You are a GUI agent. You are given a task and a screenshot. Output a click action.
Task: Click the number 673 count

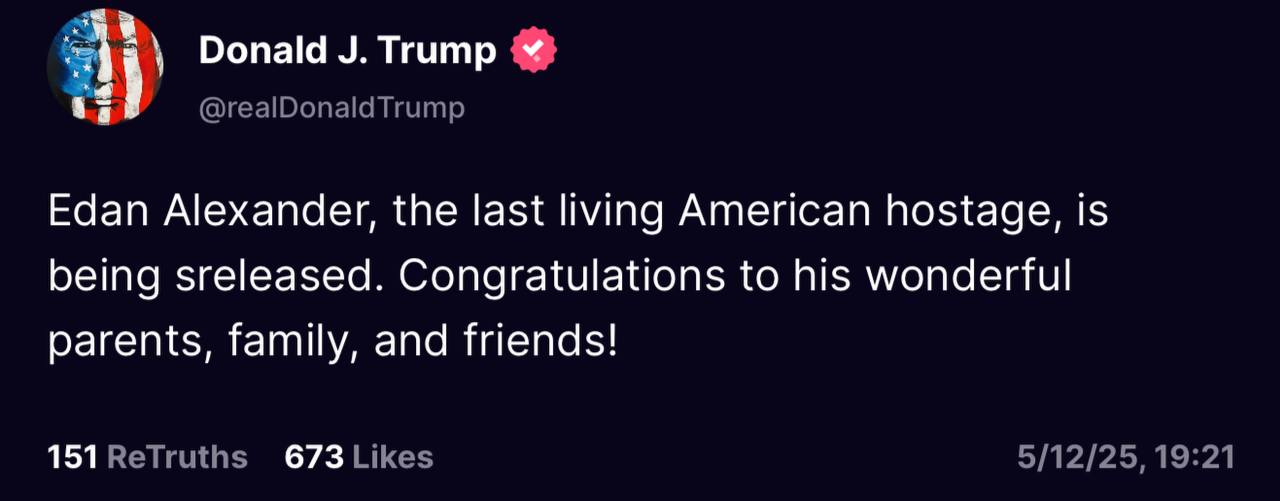pos(314,457)
